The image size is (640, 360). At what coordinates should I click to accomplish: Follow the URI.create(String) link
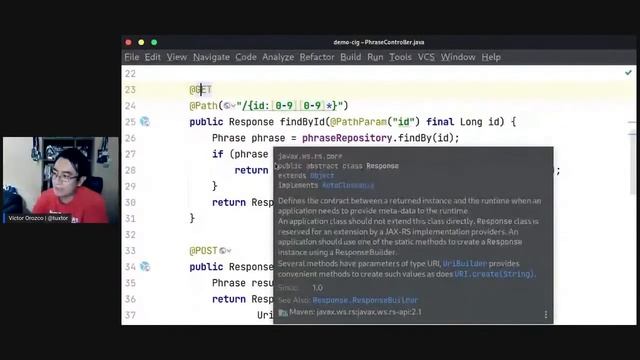(x=493, y=274)
